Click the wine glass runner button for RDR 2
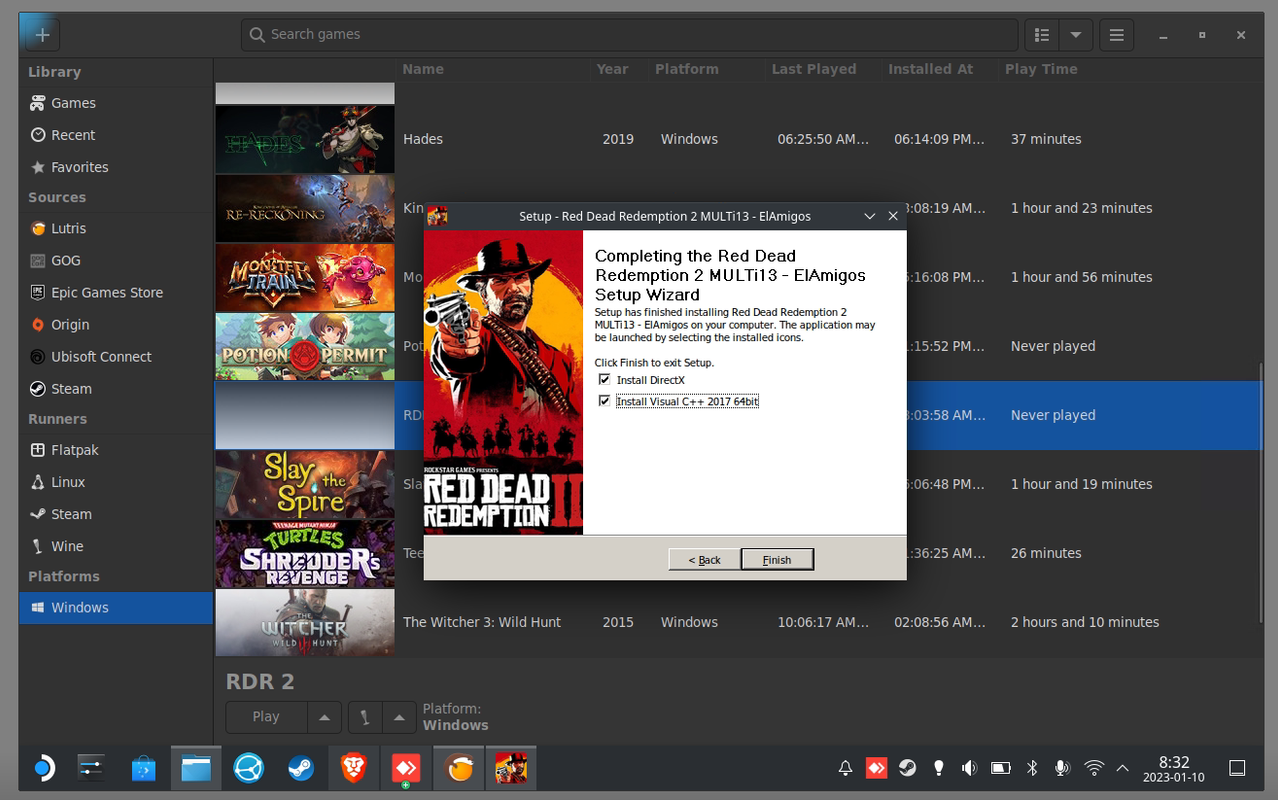Screen dimensions: 1278x800 pyautogui.click(x=365, y=717)
